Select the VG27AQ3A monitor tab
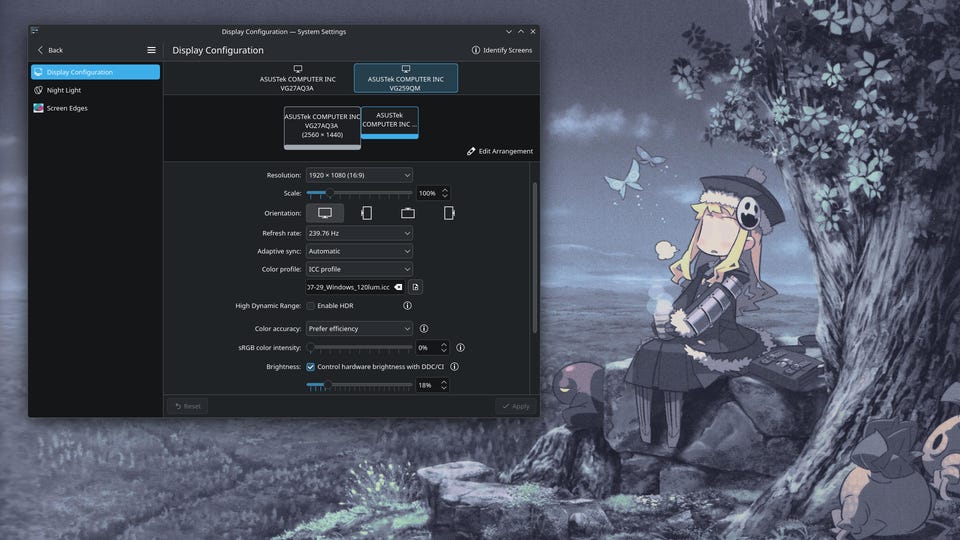This screenshot has height=540, width=960. (x=298, y=78)
